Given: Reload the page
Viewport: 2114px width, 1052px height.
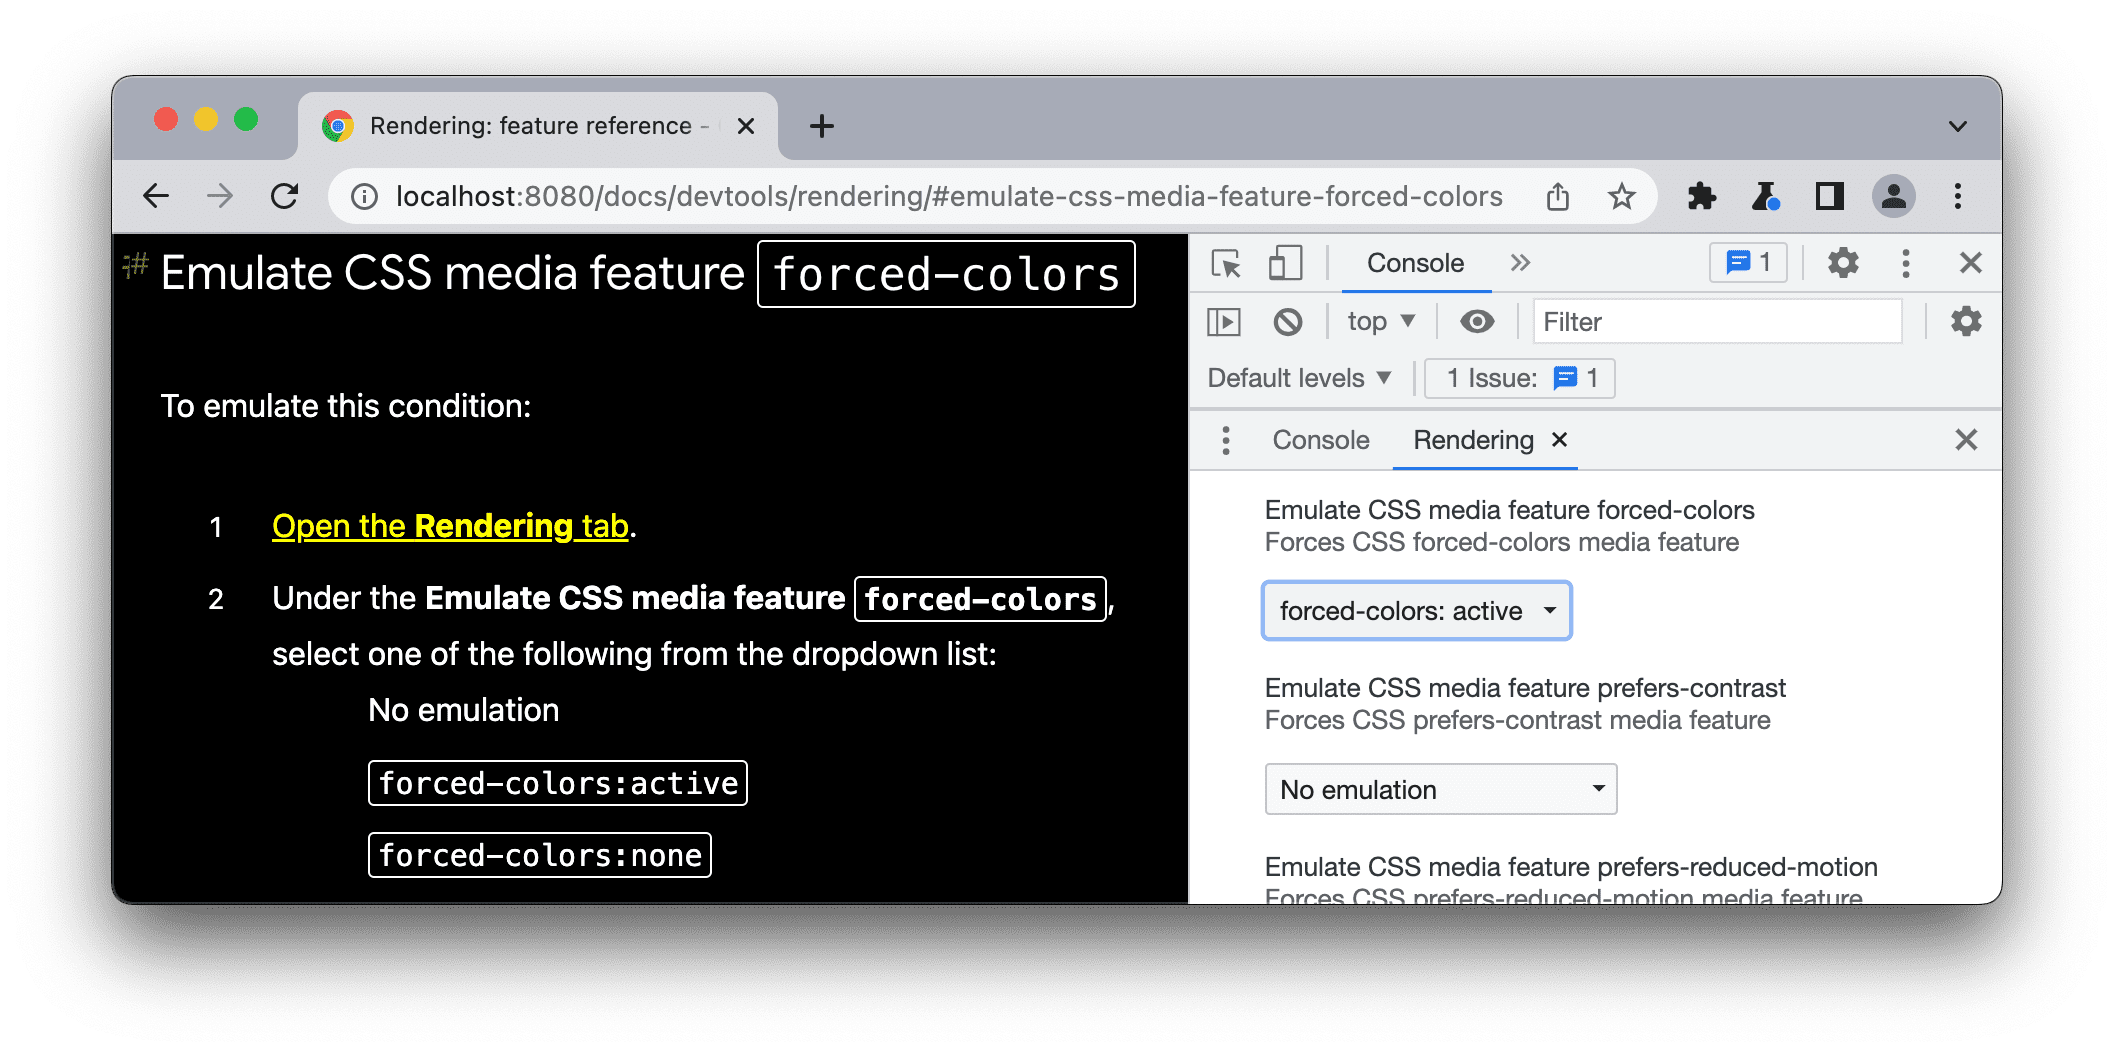Looking at the screenshot, I should click(x=285, y=196).
